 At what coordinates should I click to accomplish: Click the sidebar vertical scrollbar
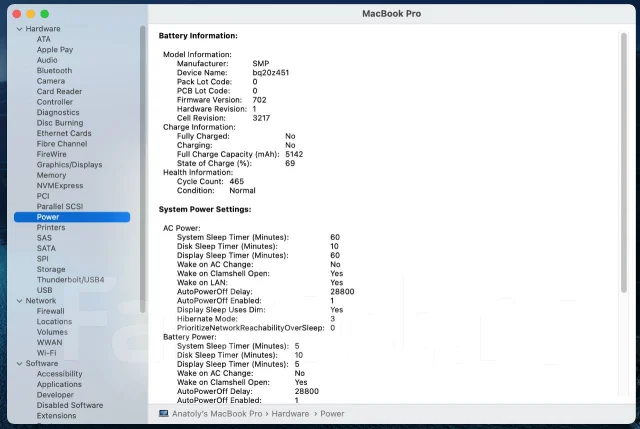[142, 169]
